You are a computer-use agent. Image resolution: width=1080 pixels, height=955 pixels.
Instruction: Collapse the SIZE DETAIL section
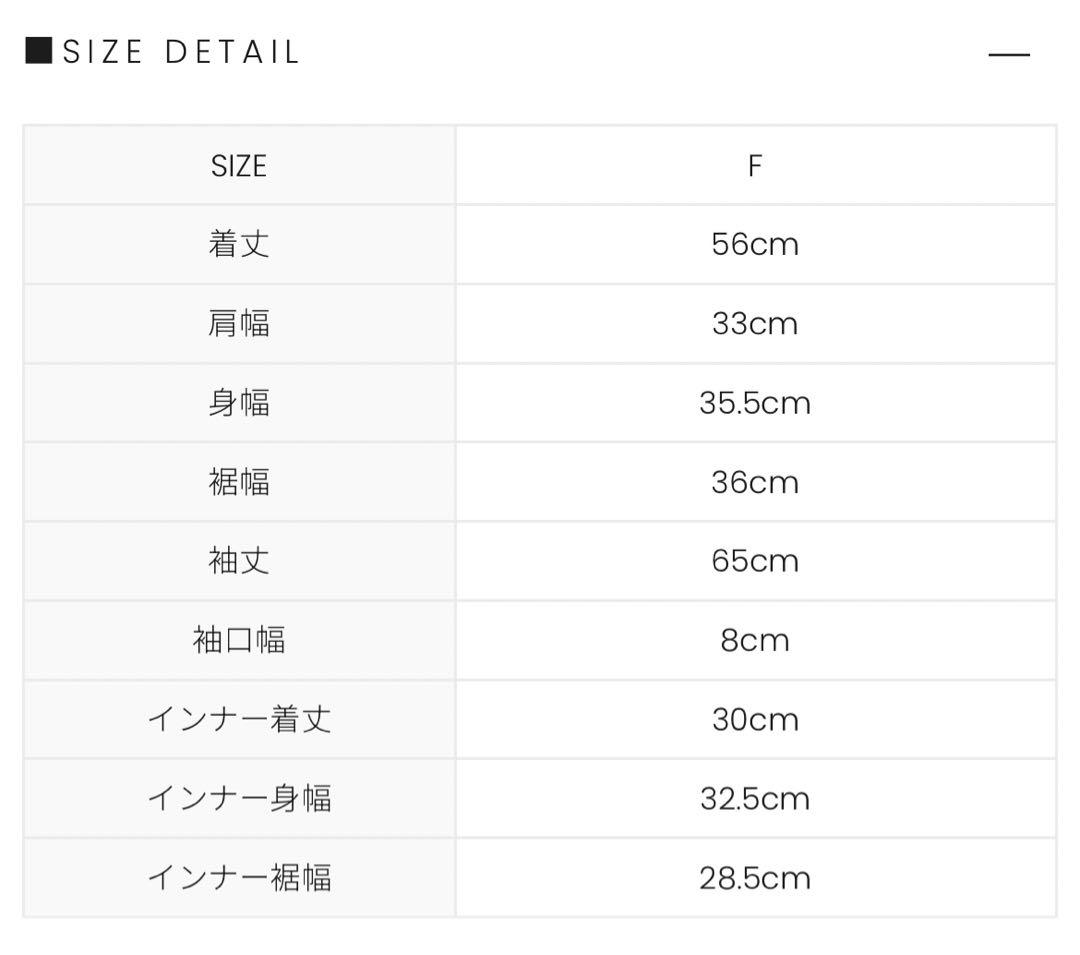1008,55
